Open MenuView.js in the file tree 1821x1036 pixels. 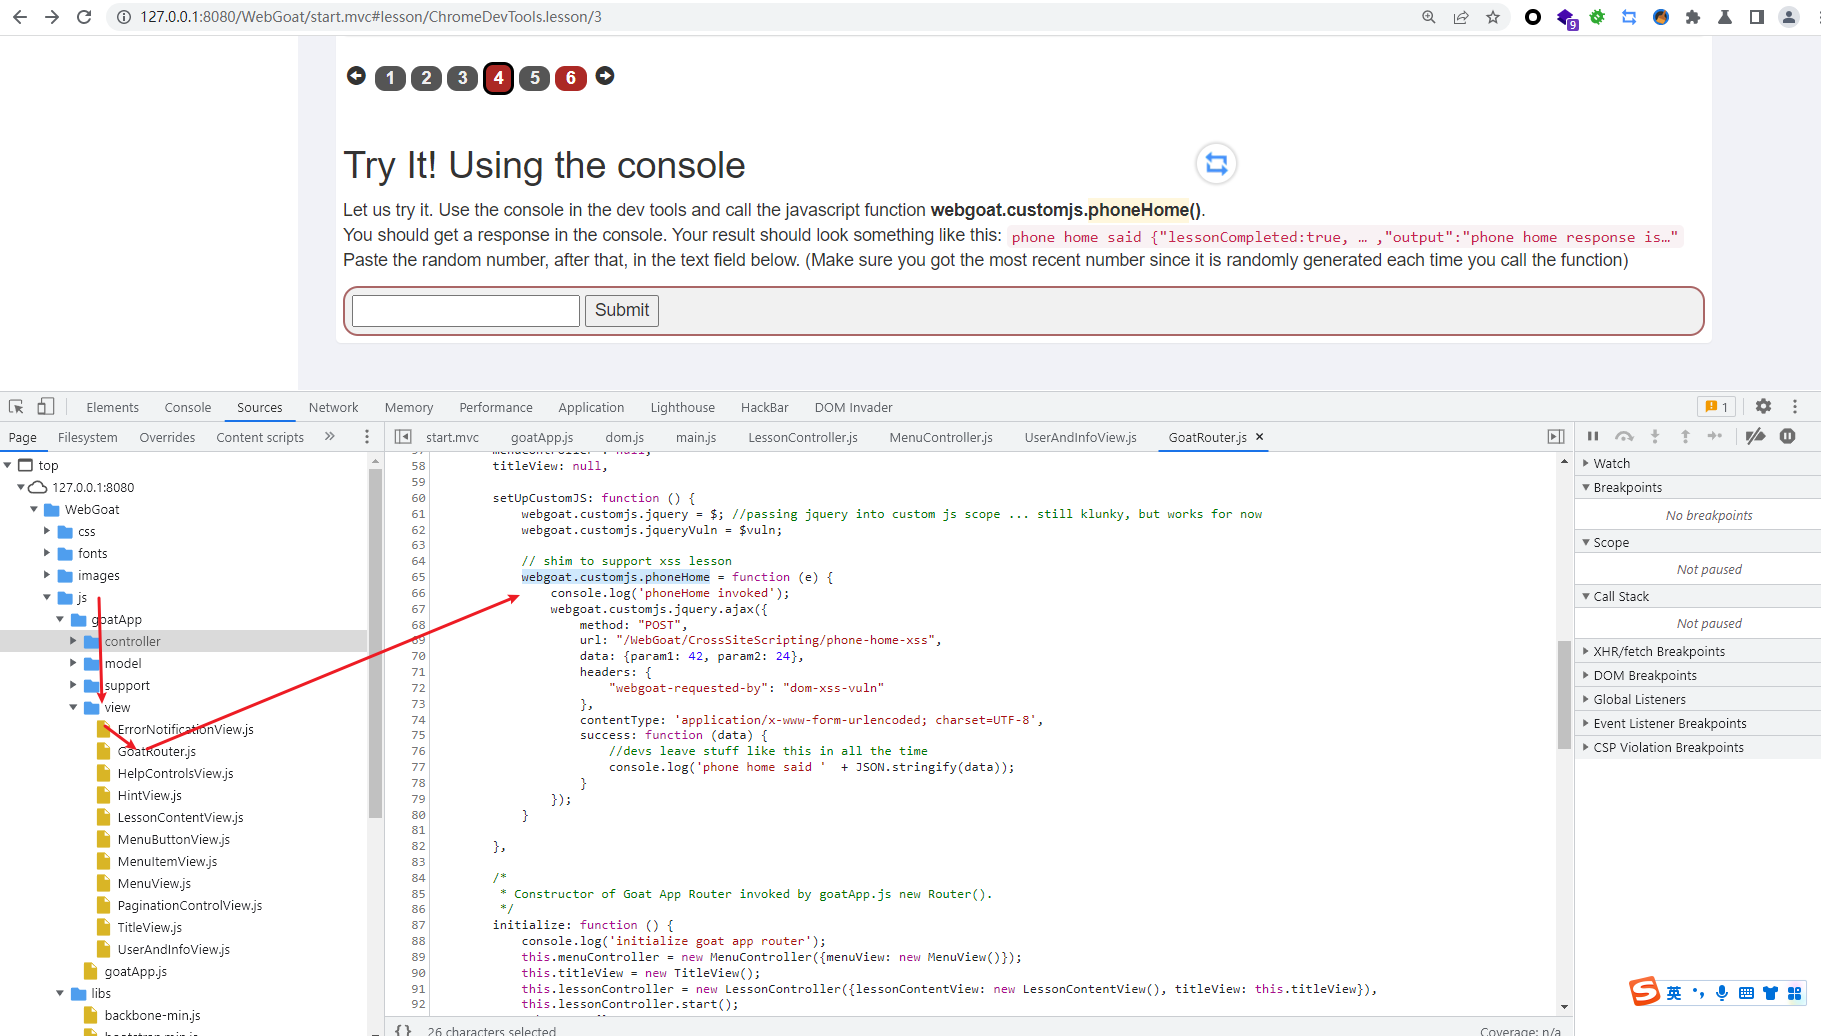[154, 883]
